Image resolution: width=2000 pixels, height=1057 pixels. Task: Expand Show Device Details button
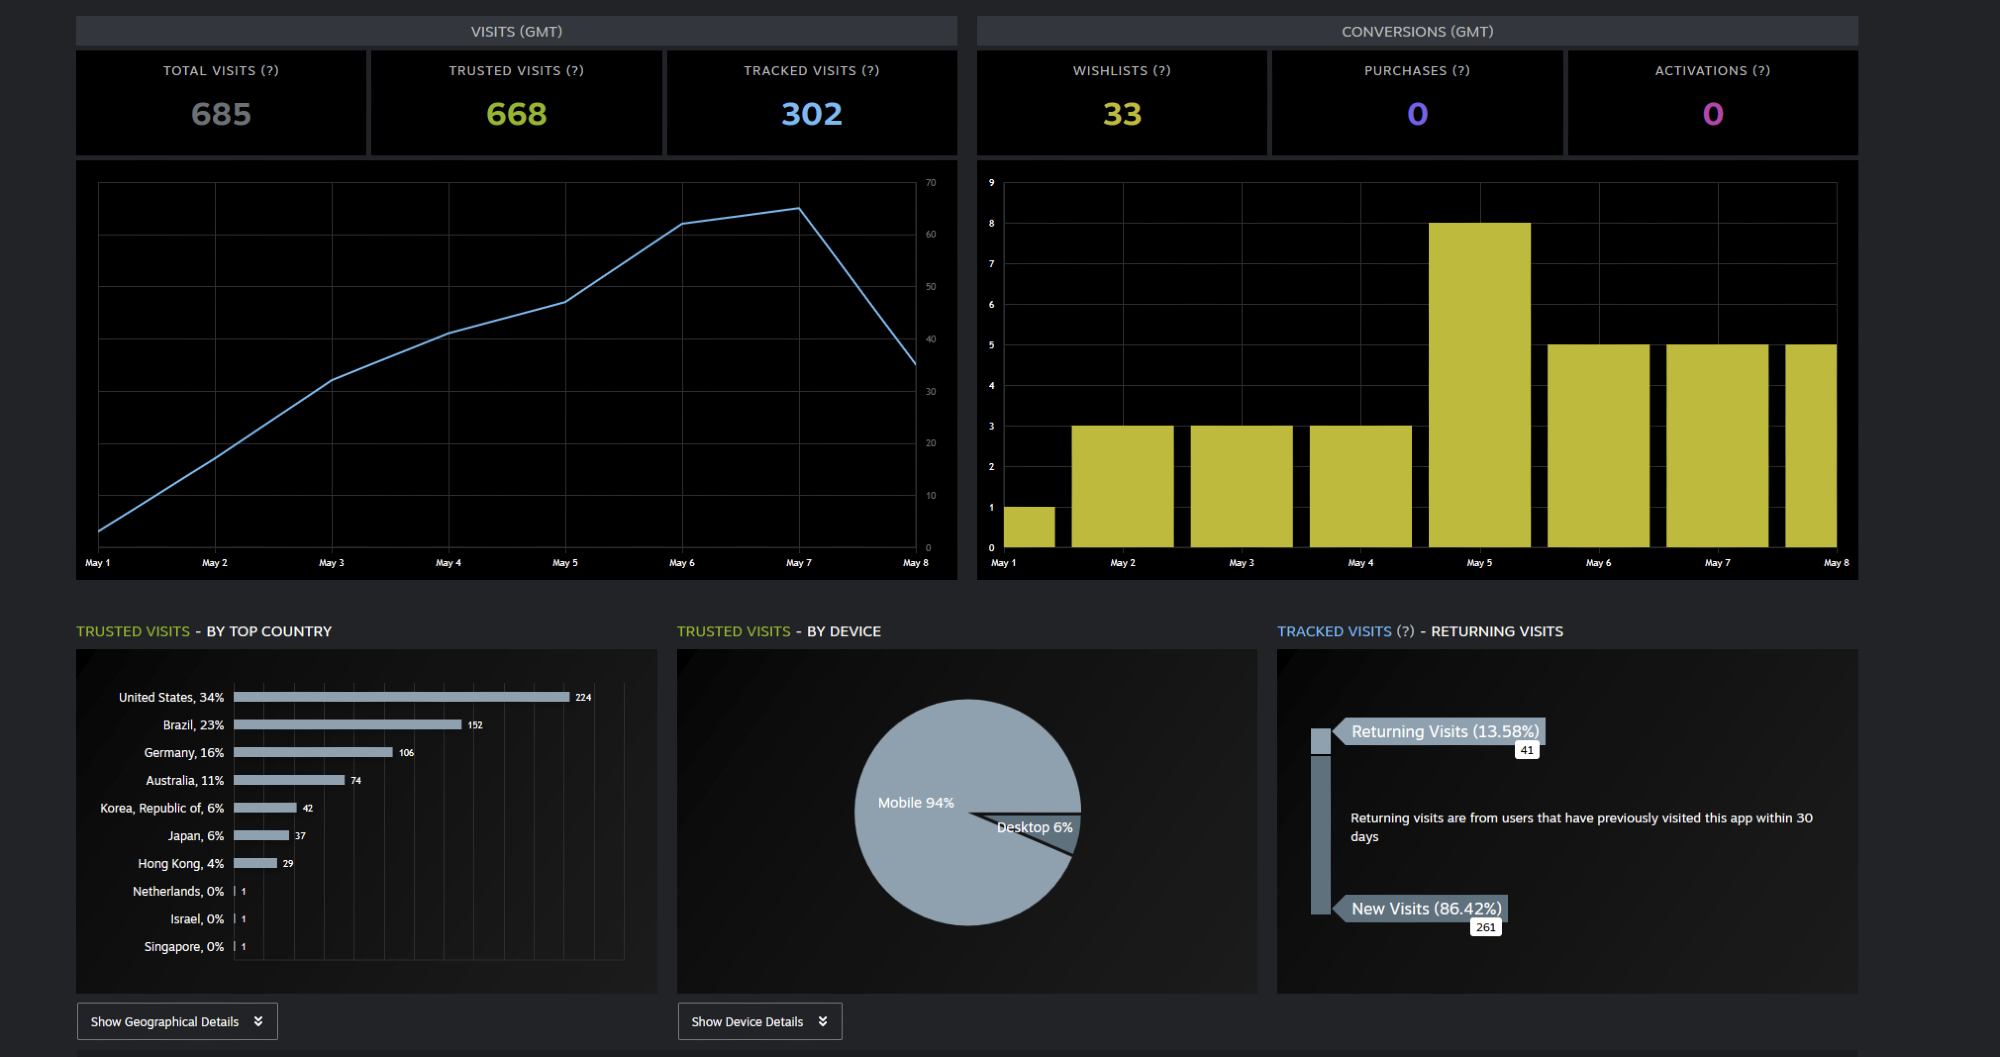point(759,1021)
